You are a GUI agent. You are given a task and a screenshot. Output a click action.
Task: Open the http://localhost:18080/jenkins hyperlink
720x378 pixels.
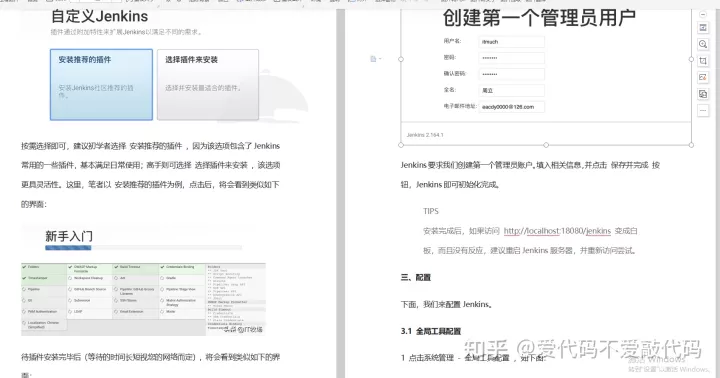[557, 231]
